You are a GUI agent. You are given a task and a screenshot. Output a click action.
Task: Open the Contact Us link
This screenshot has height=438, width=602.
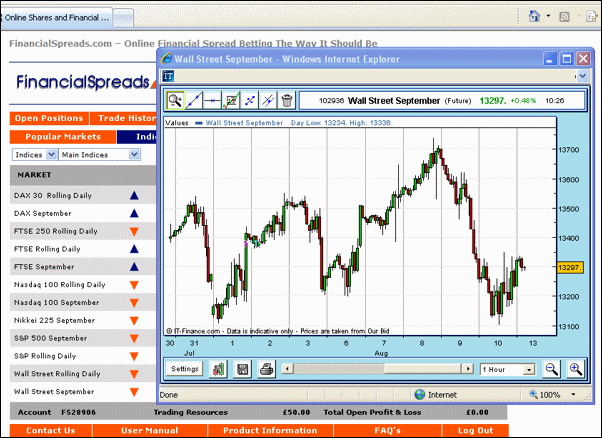tap(51, 430)
